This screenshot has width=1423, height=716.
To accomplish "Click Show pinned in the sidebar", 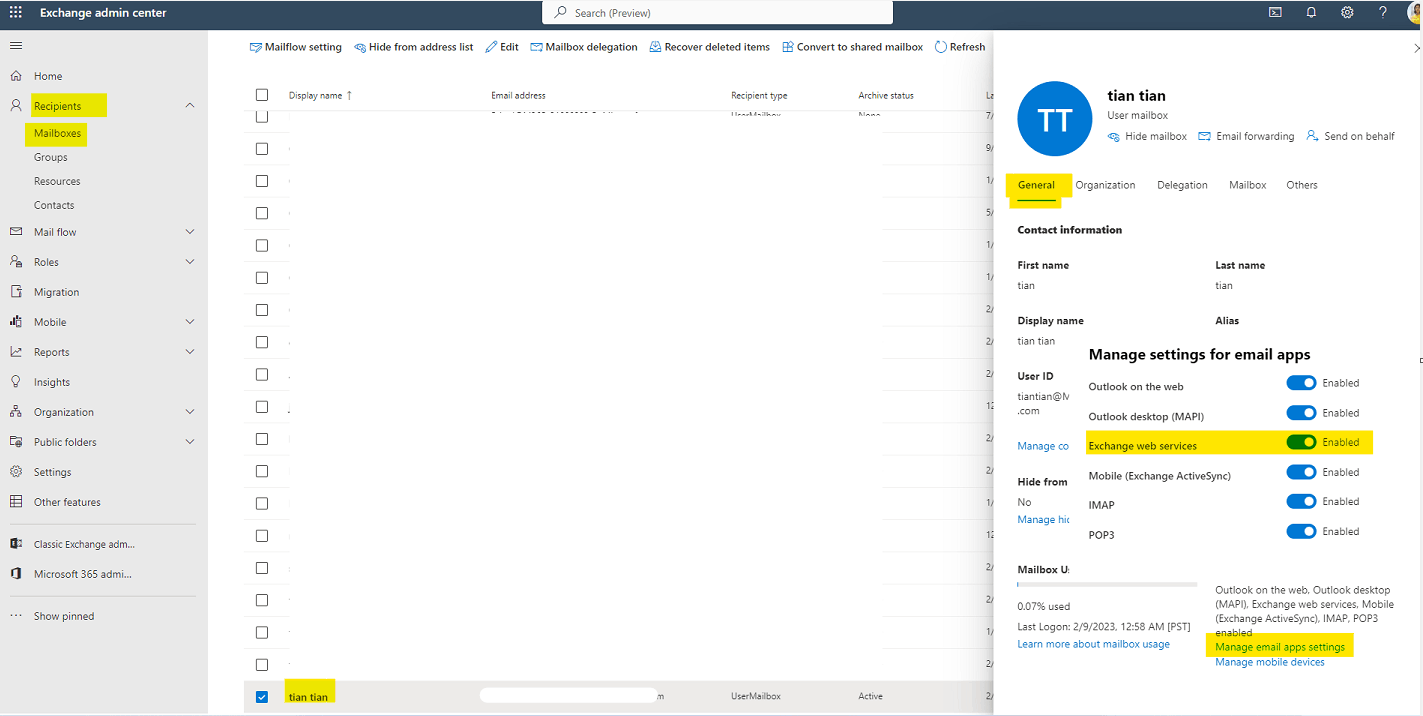I will pyautogui.click(x=64, y=616).
